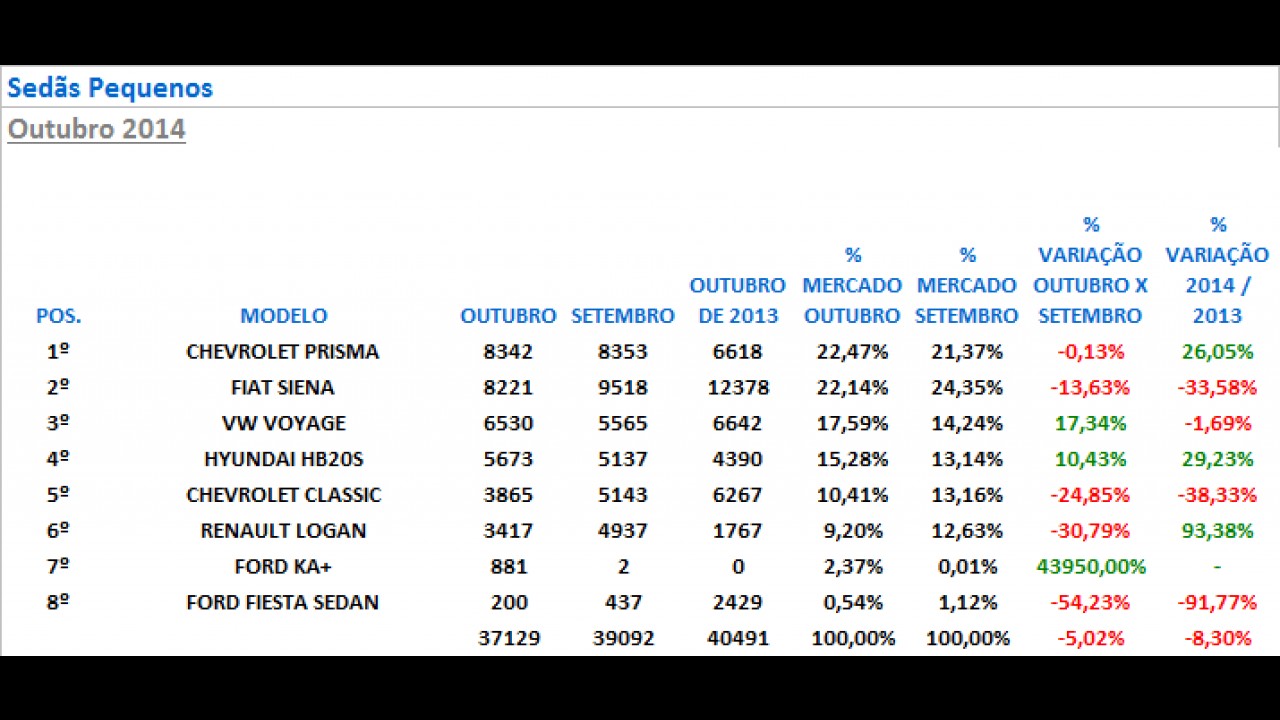This screenshot has height=720, width=1280.
Task: Click Logan's September value 4937
Action: point(623,531)
